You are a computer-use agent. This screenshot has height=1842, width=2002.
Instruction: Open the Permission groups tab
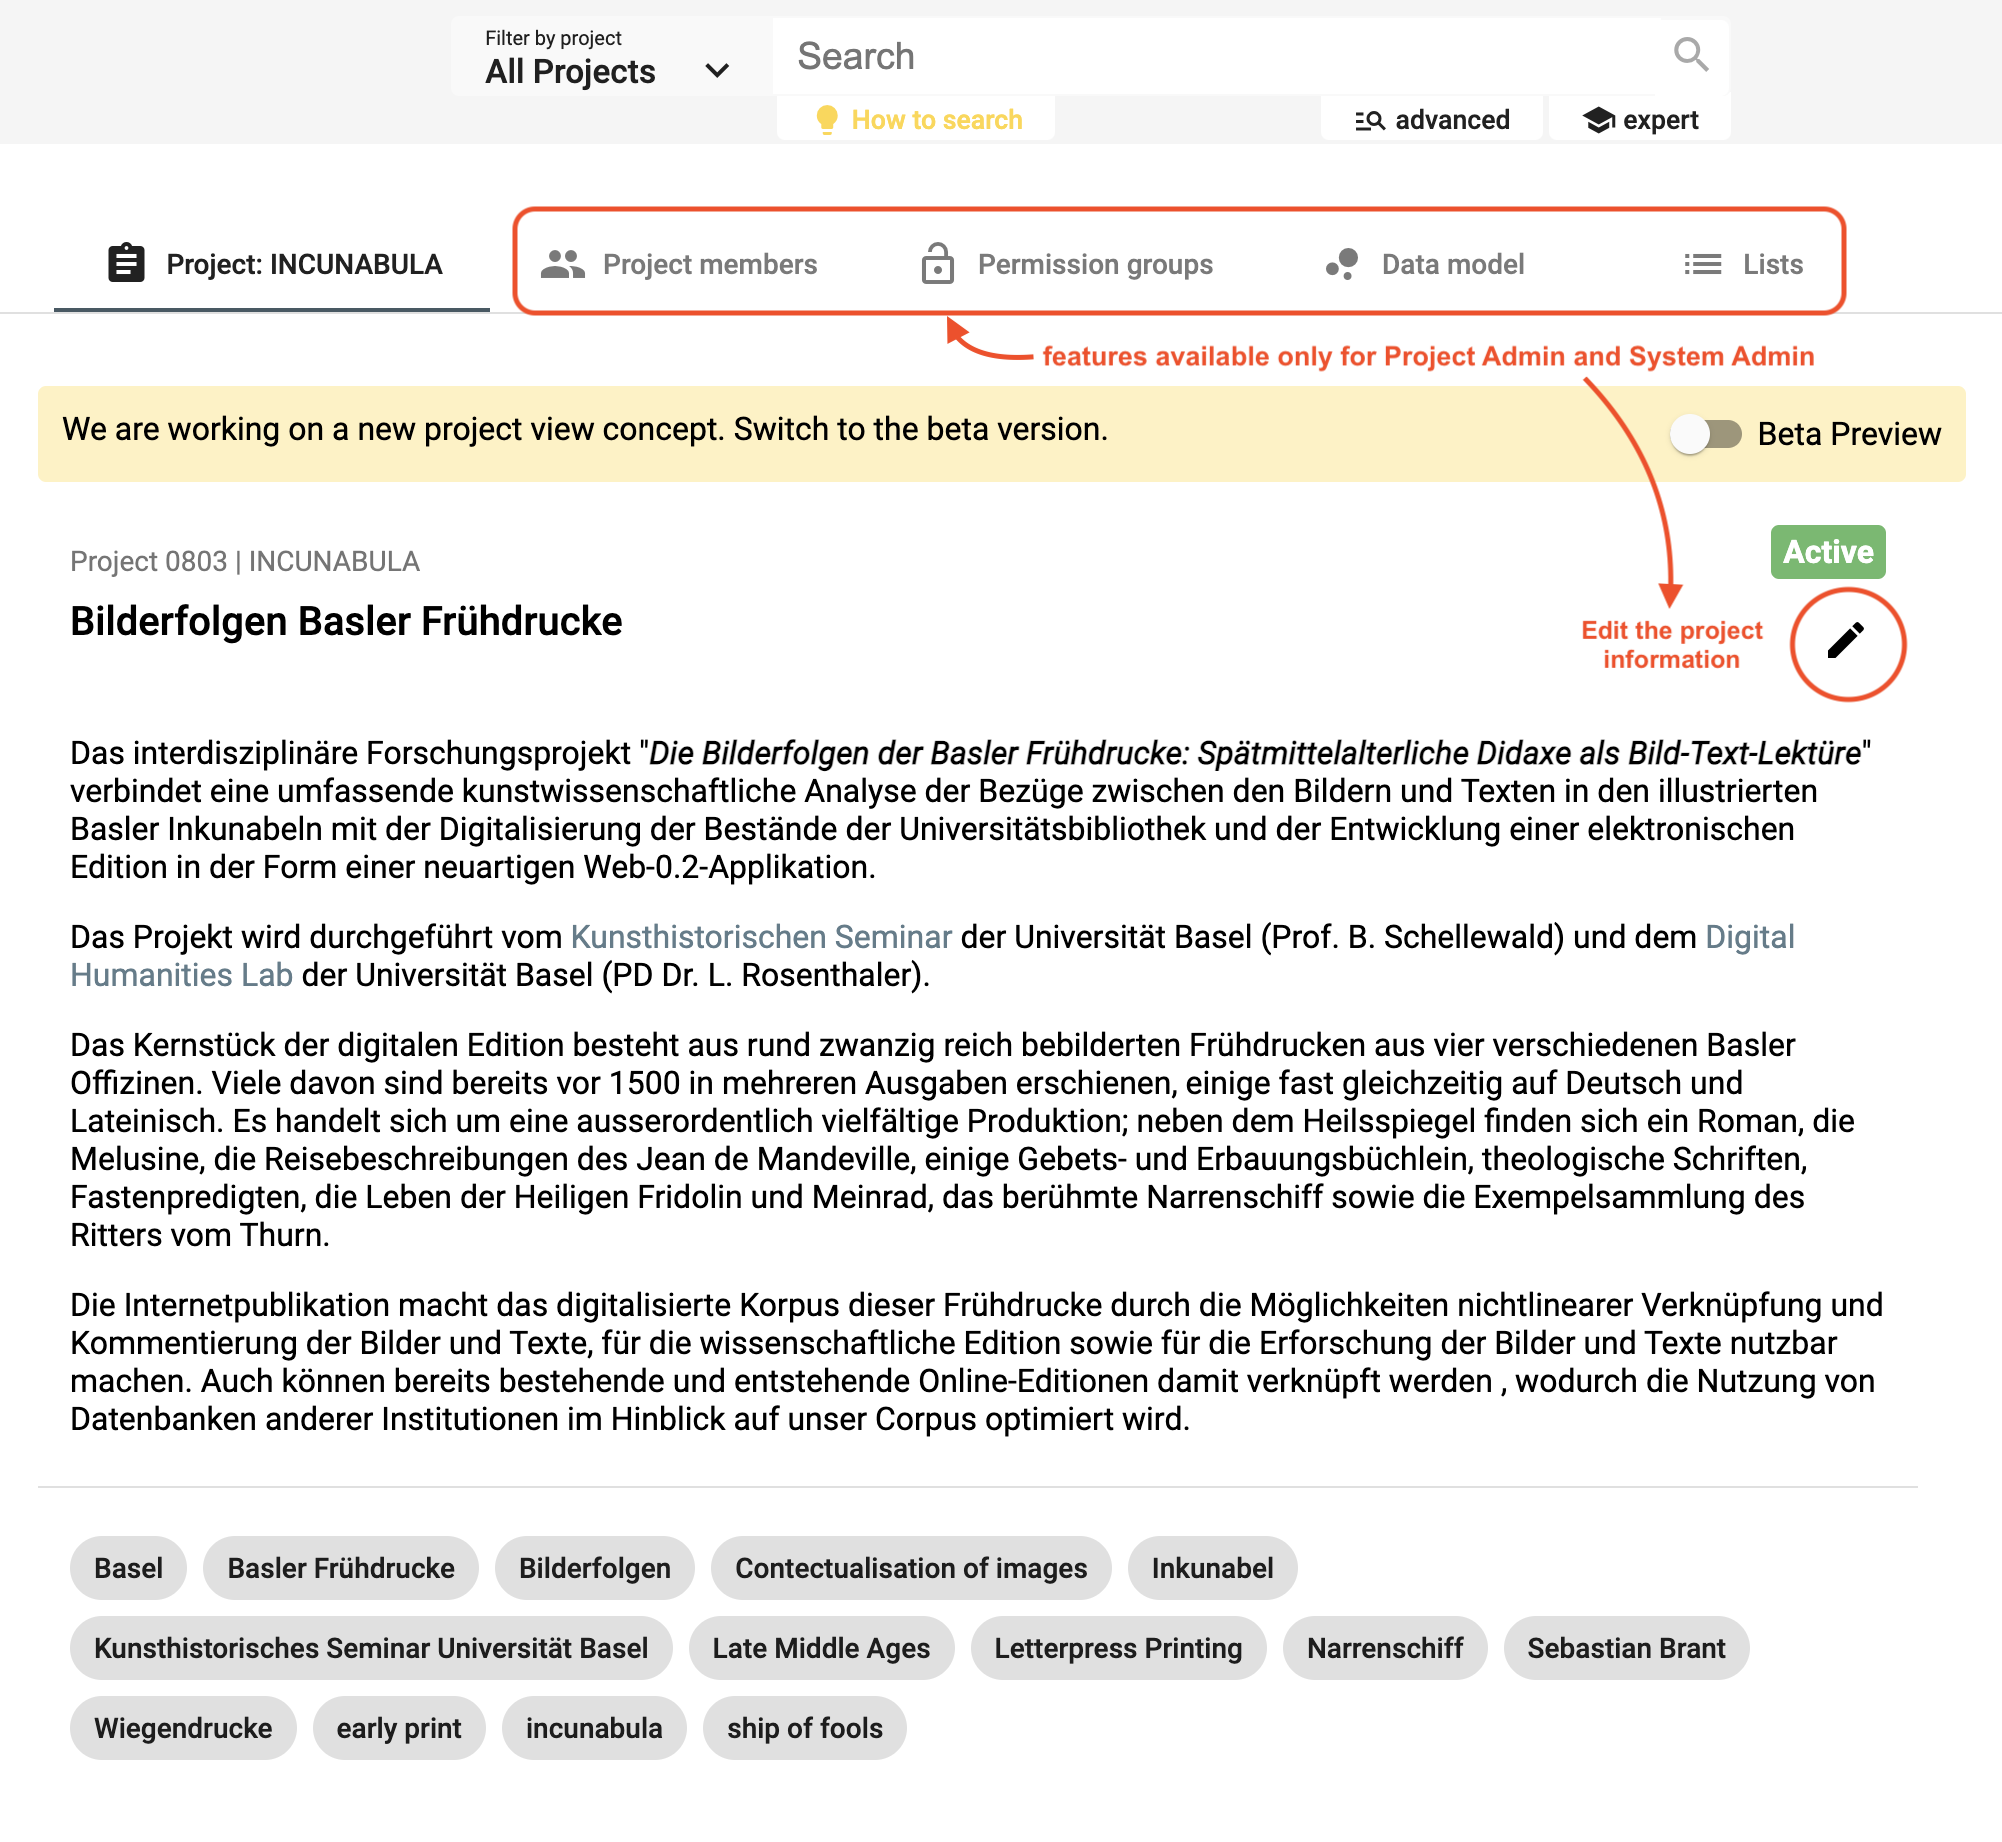(x=1066, y=264)
